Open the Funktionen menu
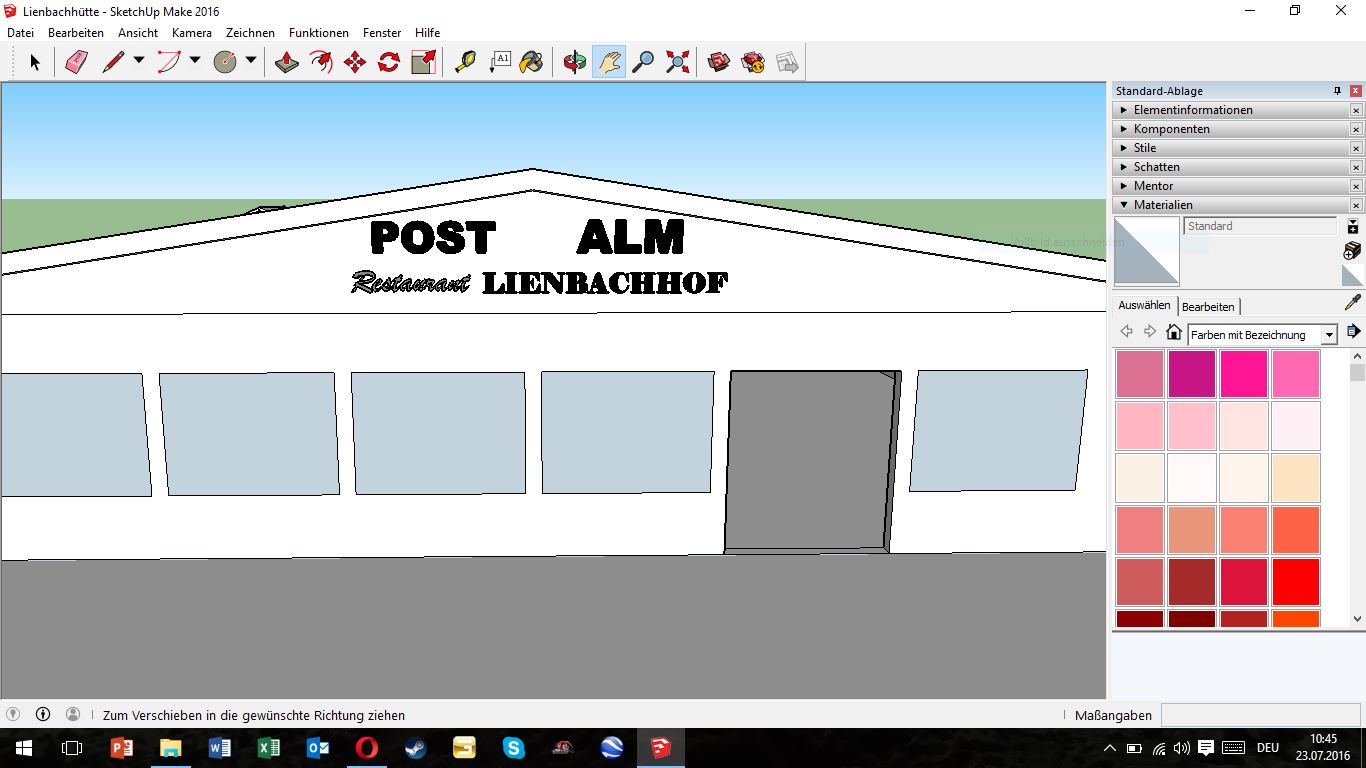Screen dimensions: 1366x768 click(x=319, y=33)
